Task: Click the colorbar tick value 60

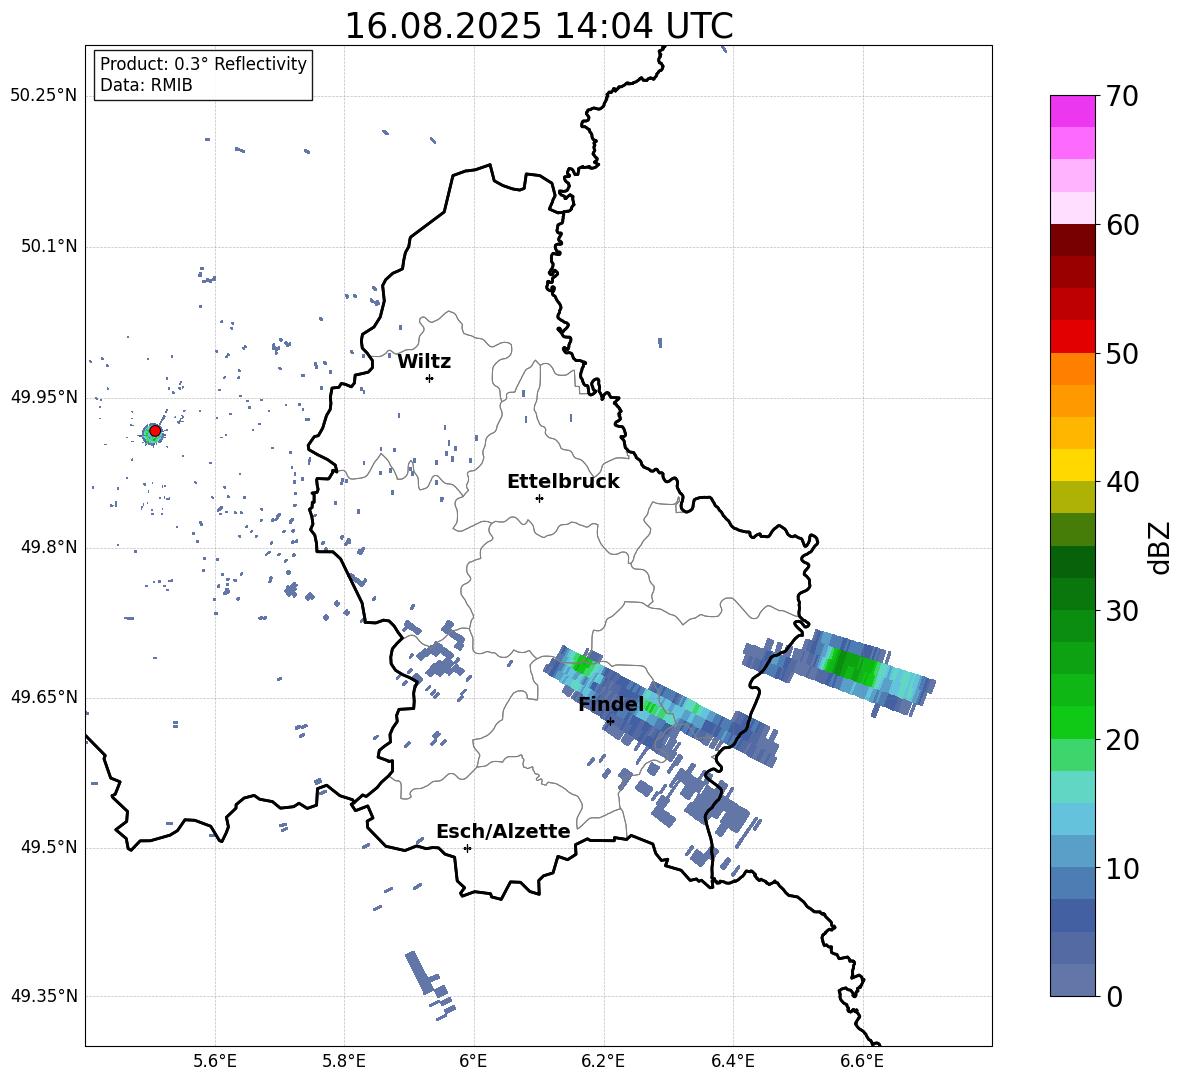Action: [1122, 224]
